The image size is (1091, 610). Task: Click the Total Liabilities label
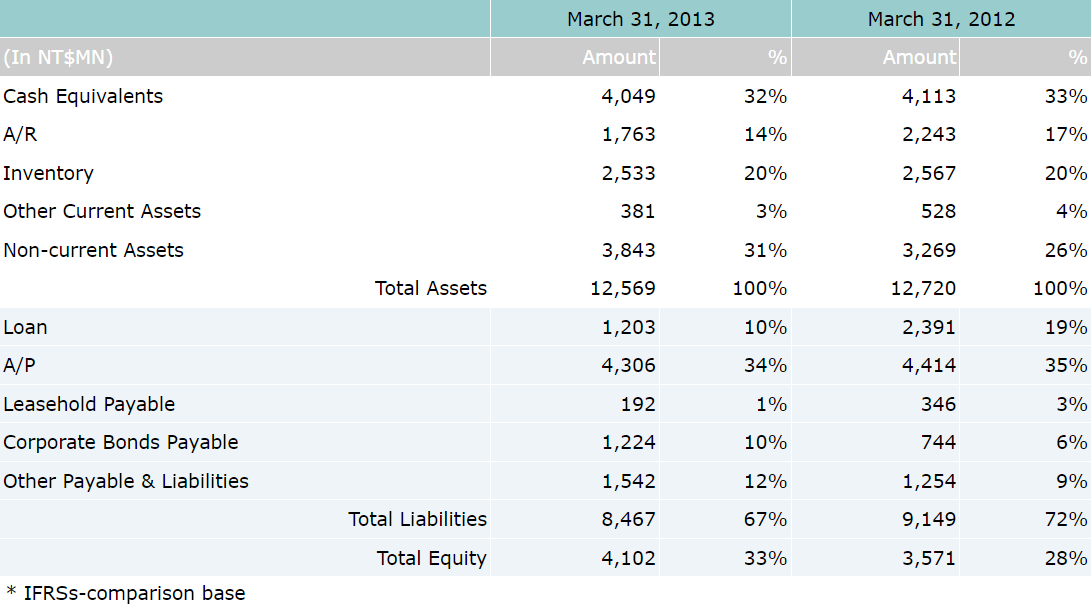coord(417,519)
